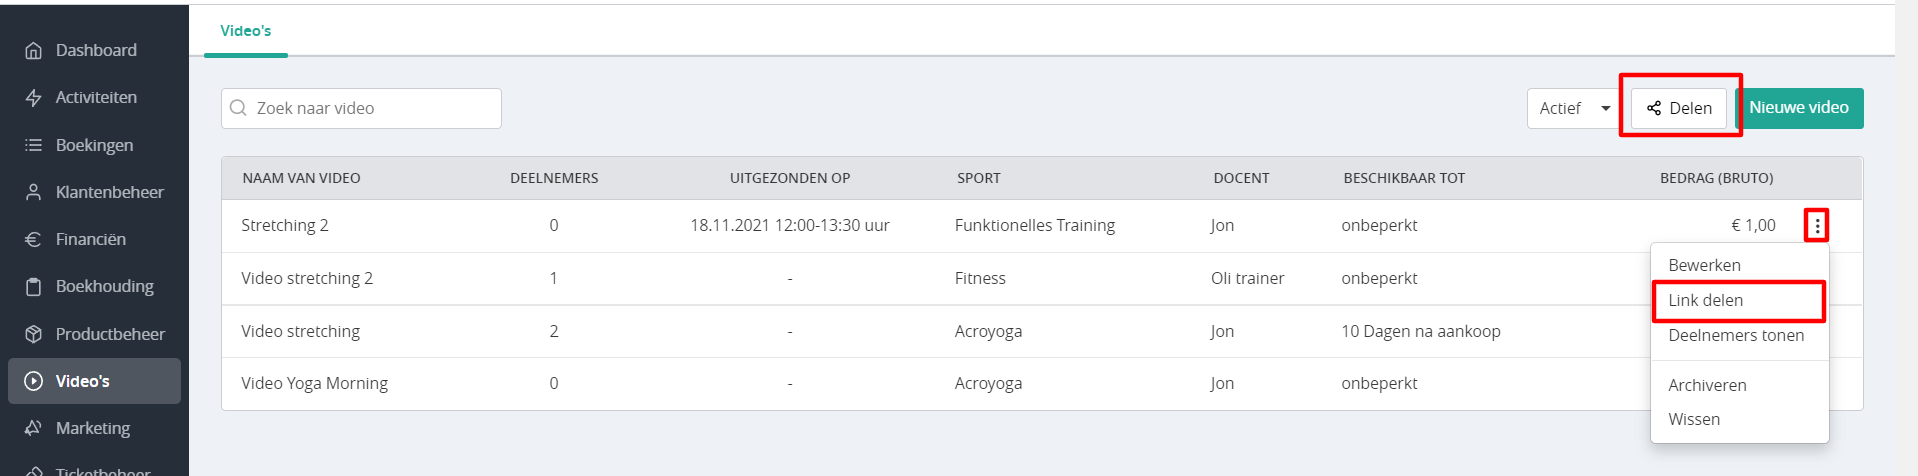This screenshot has height=476, width=1918.
Task: Select the Boekingen list icon
Action: tap(34, 145)
